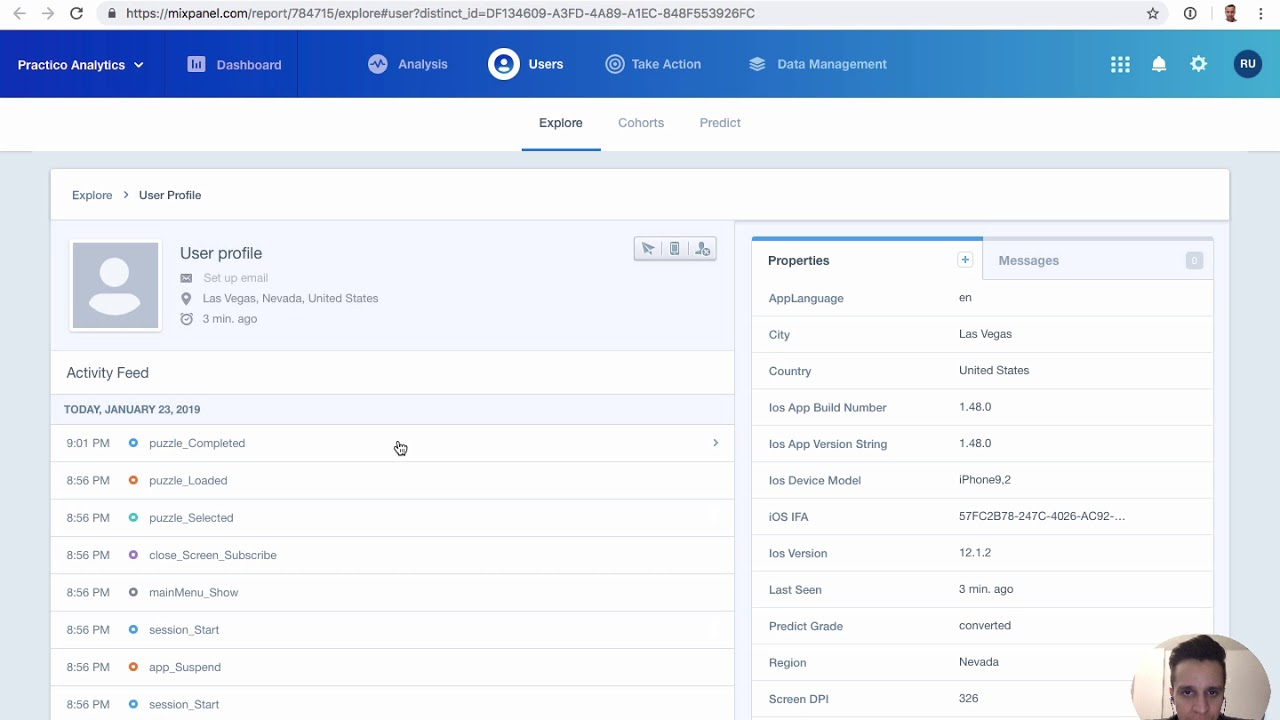Open the Dashboard section
The height and width of the screenshot is (720, 1280).
coord(235,64)
